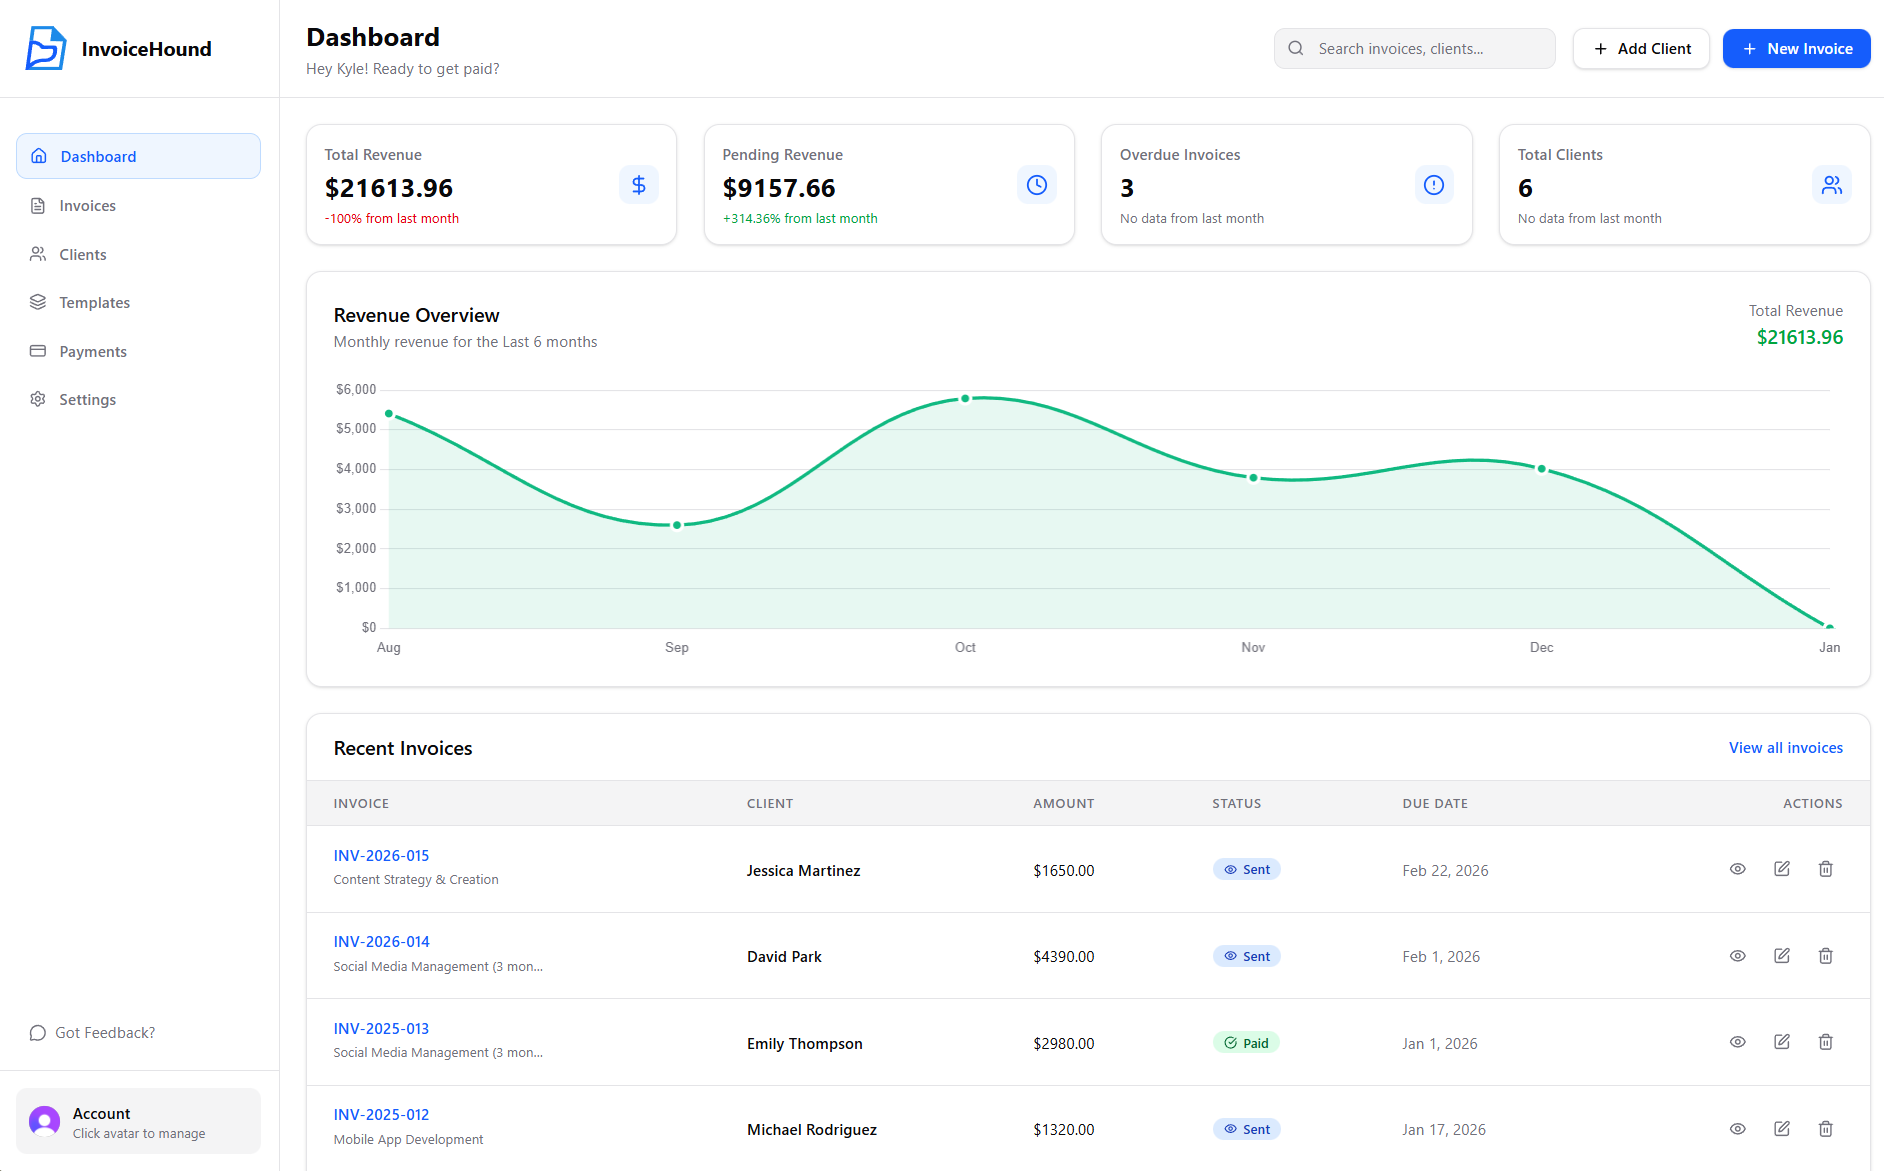Viewport: 1884px width, 1171px height.
Task: Delete invoice INV-2026-014 using the trash icon
Action: pyautogui.click(x=1826, y=956)
